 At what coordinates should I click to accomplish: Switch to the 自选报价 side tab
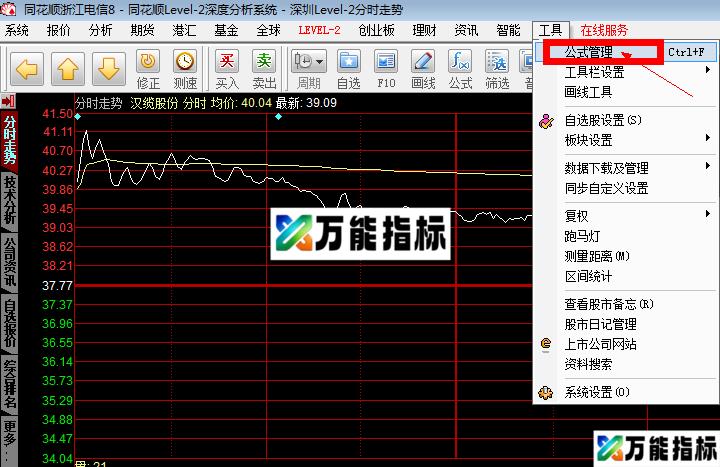click(10, 323)
